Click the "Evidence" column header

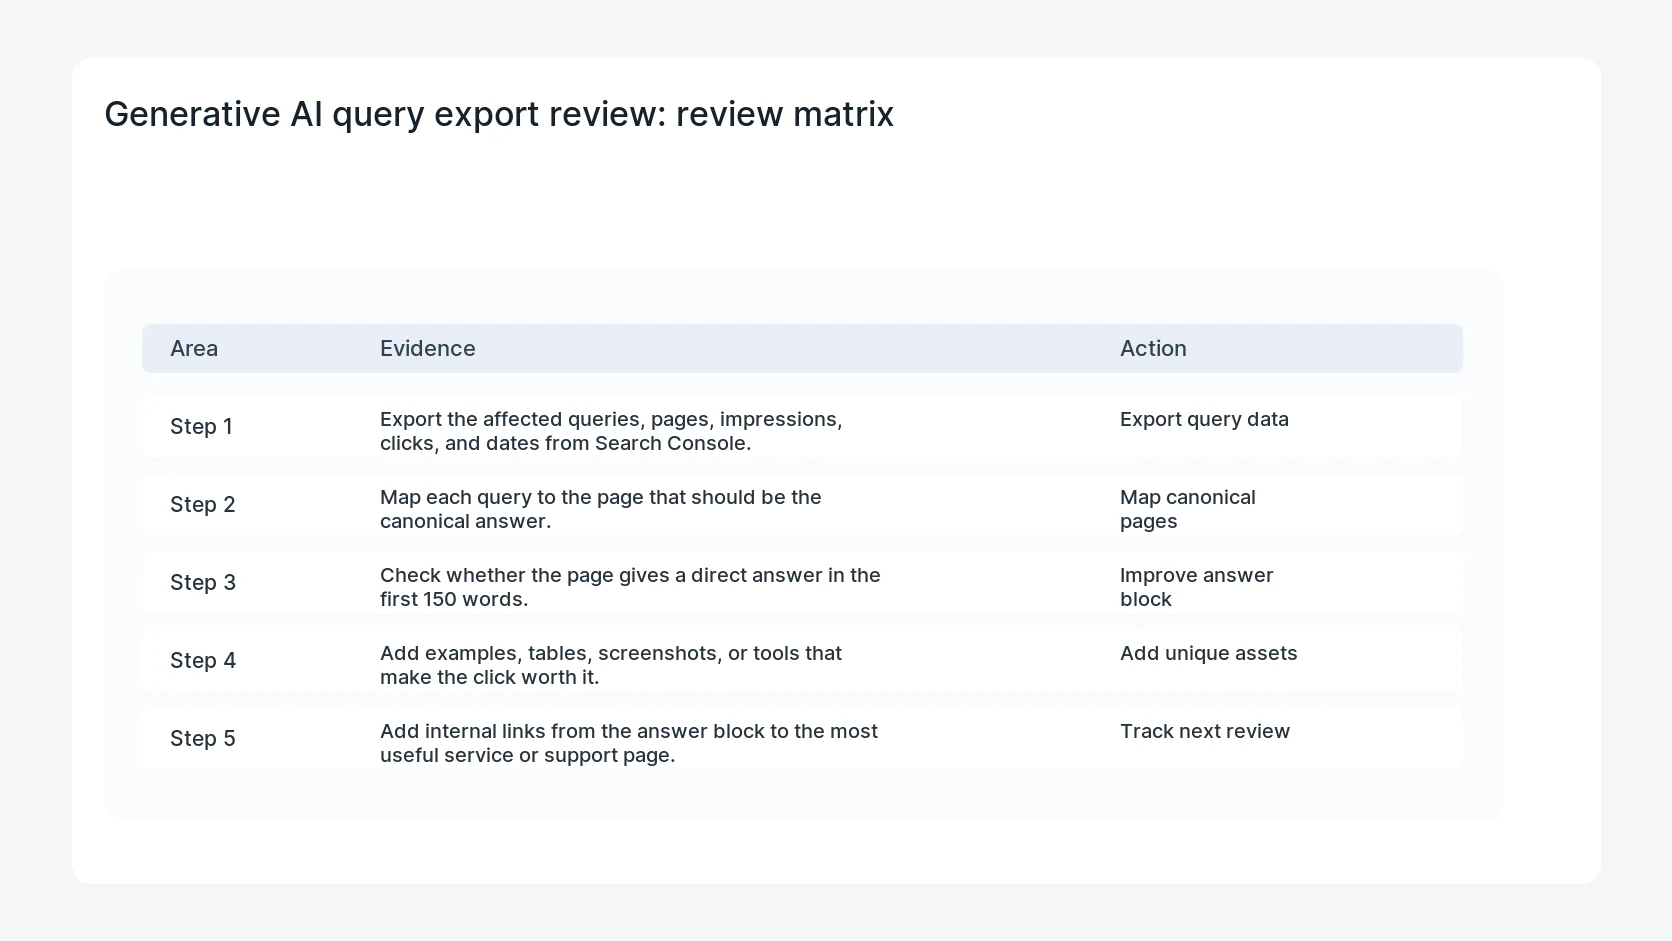[x=428, y=348]
